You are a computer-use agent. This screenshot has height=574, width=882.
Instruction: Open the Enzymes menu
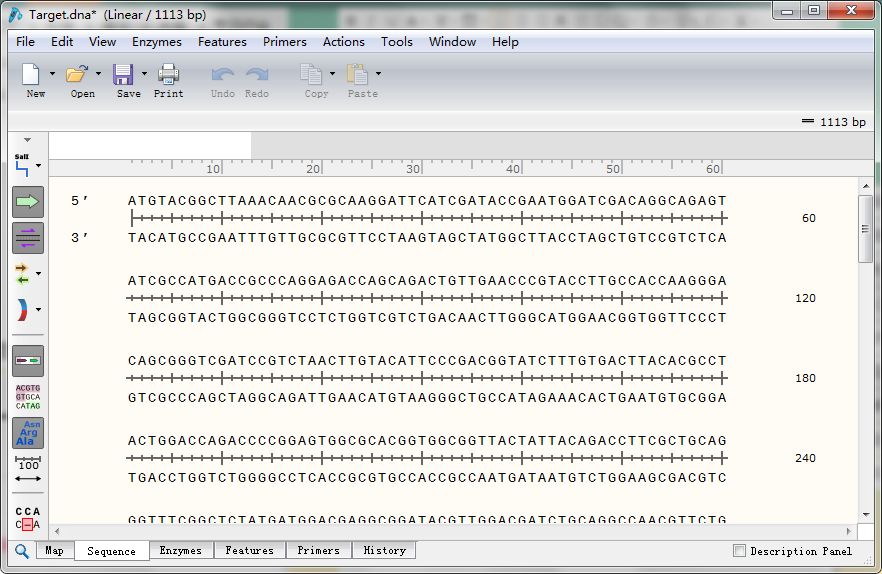coord(157,42)
